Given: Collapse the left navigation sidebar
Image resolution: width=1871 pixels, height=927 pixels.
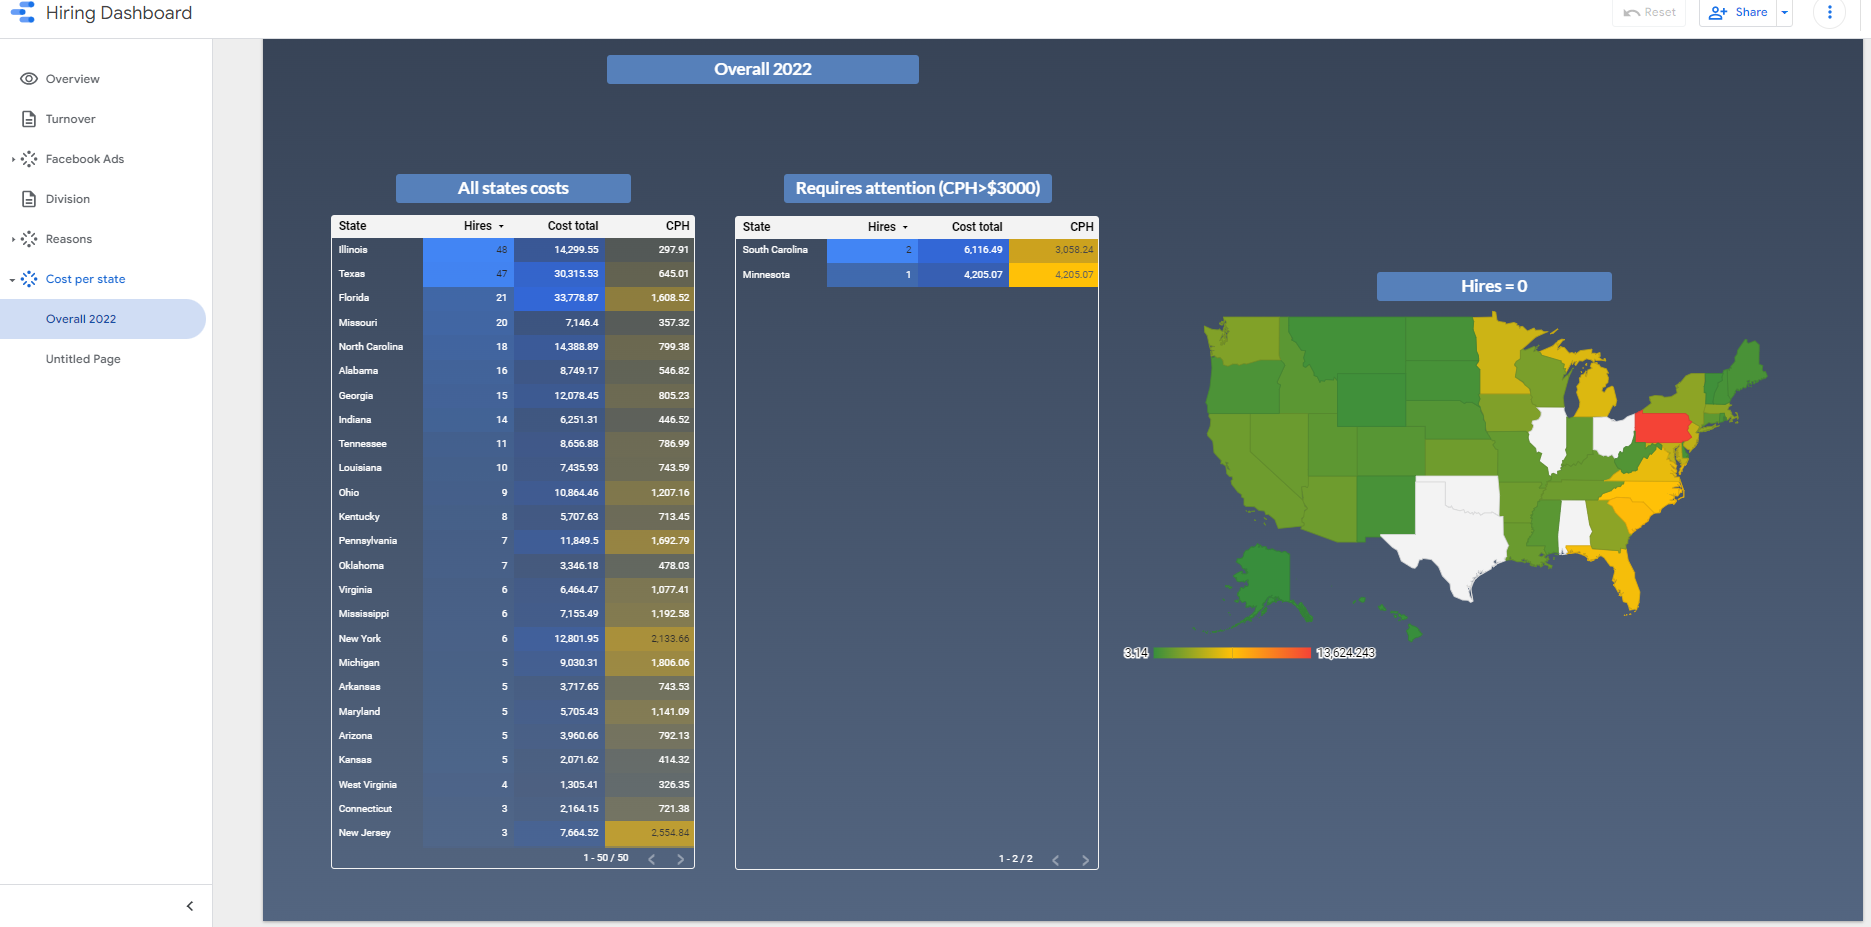Looking at the screenshot, I should (190, 906).
